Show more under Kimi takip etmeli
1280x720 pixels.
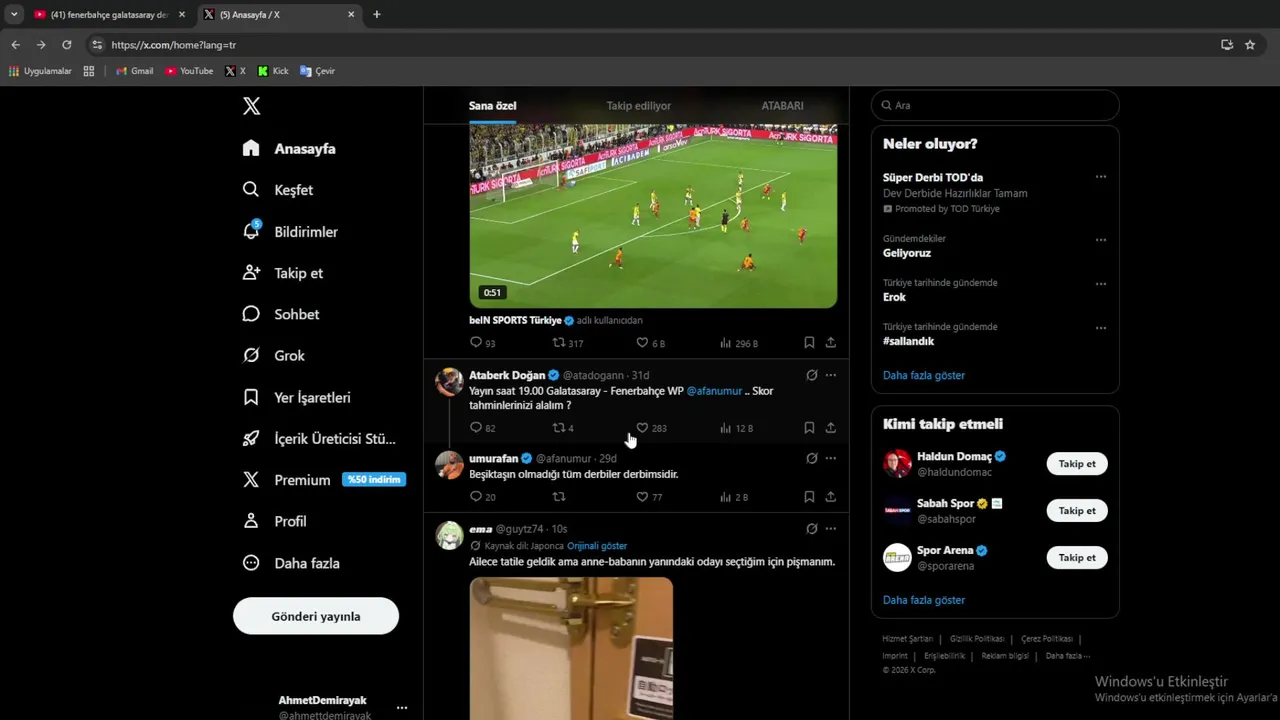coord(924,600)
